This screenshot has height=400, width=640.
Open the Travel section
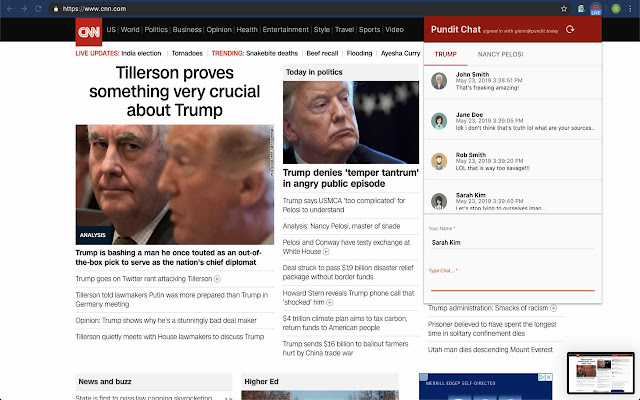point(344,29)
